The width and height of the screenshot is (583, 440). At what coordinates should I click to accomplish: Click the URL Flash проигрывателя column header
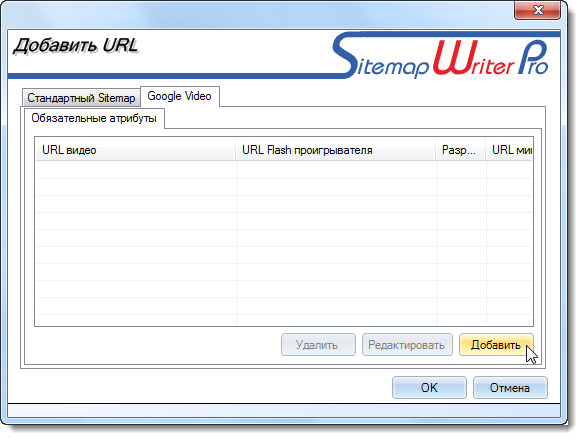(x=335, y=150)
